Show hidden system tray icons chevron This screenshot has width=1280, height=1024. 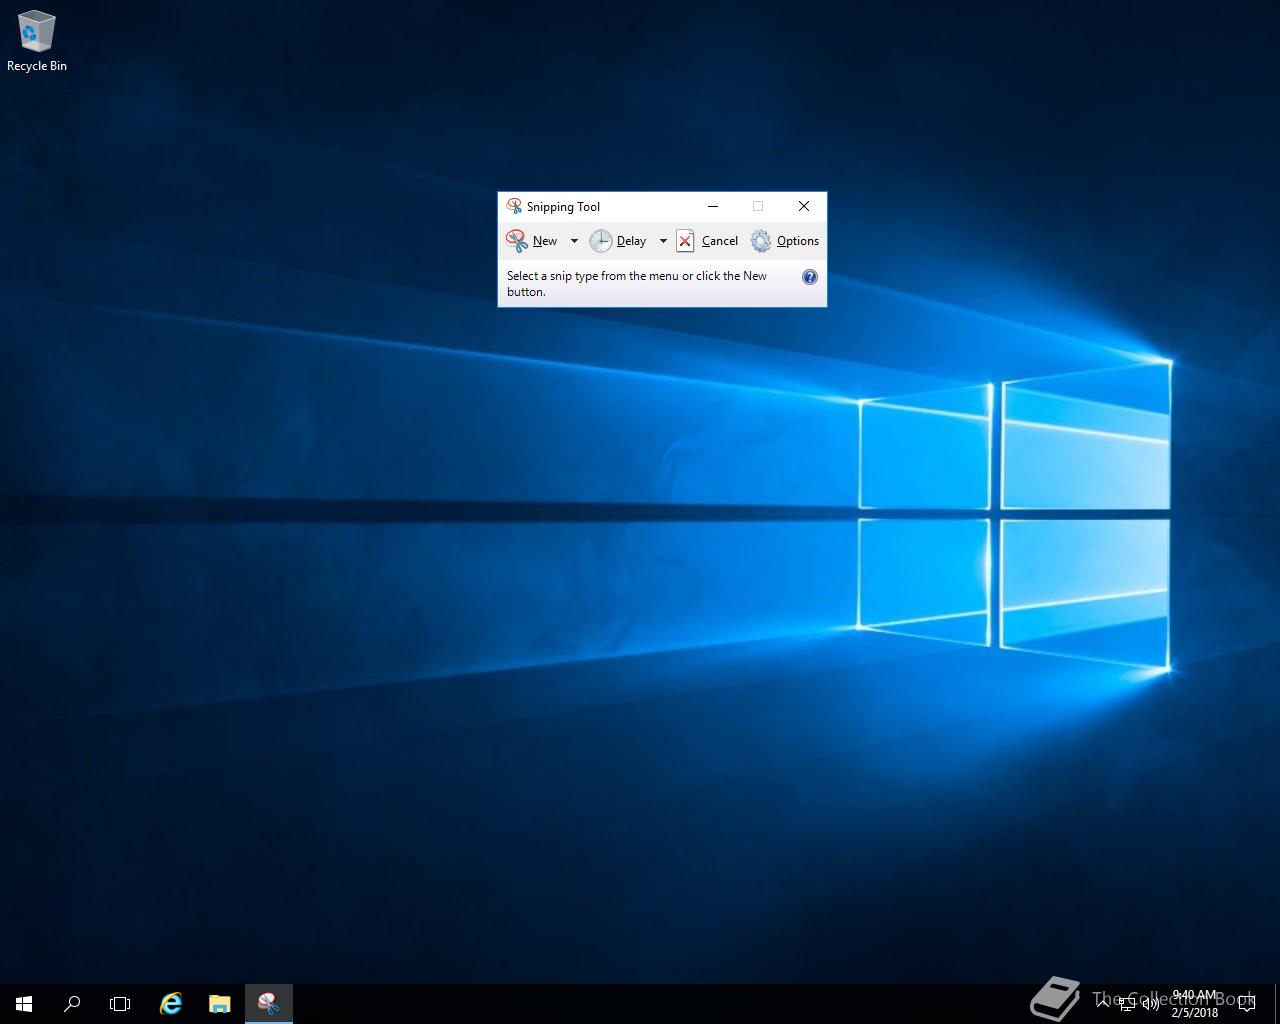[x=1102, y=1003]
